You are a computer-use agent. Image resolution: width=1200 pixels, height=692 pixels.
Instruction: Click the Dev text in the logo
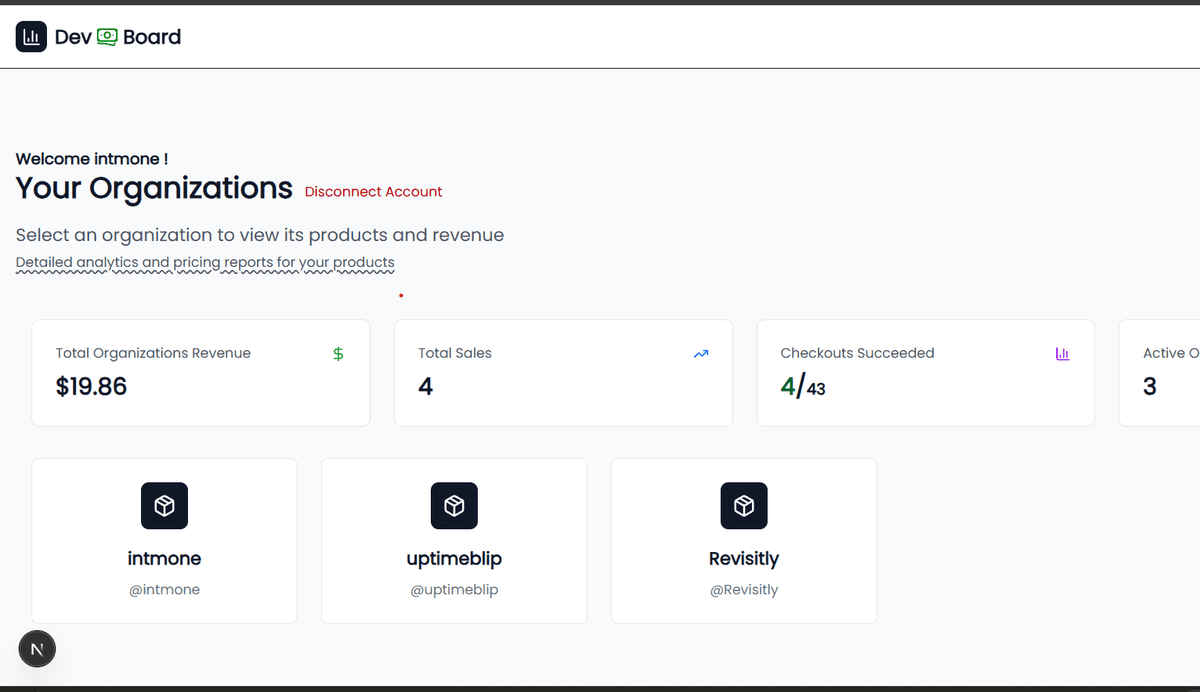73,37
